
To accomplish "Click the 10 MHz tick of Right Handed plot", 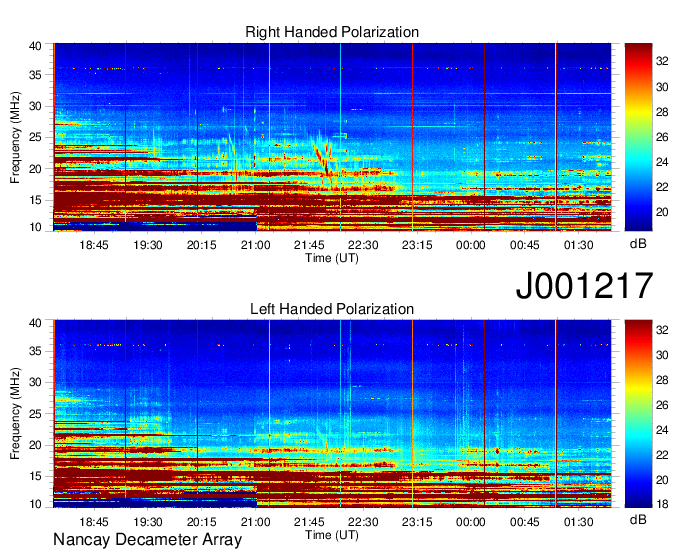I will point(35,227).
